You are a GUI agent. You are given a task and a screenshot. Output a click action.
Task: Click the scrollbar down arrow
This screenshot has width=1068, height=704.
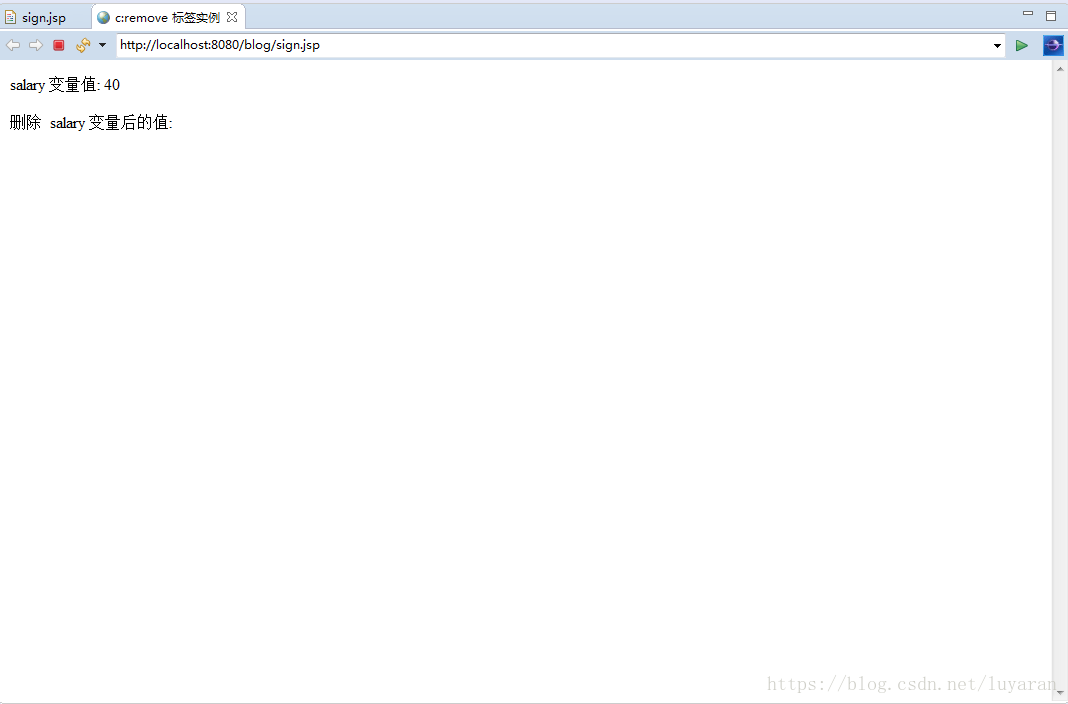[x=1060, y=694]
